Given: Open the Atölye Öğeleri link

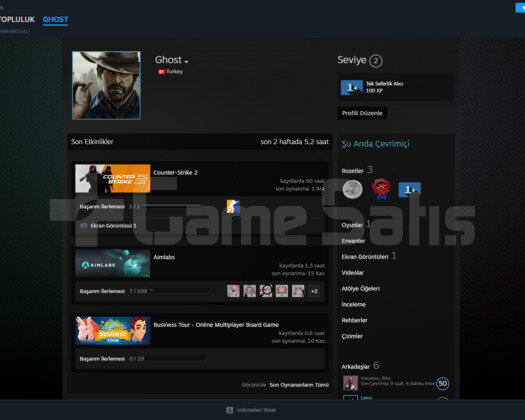Looking at the screenshot, I should 361,289.
